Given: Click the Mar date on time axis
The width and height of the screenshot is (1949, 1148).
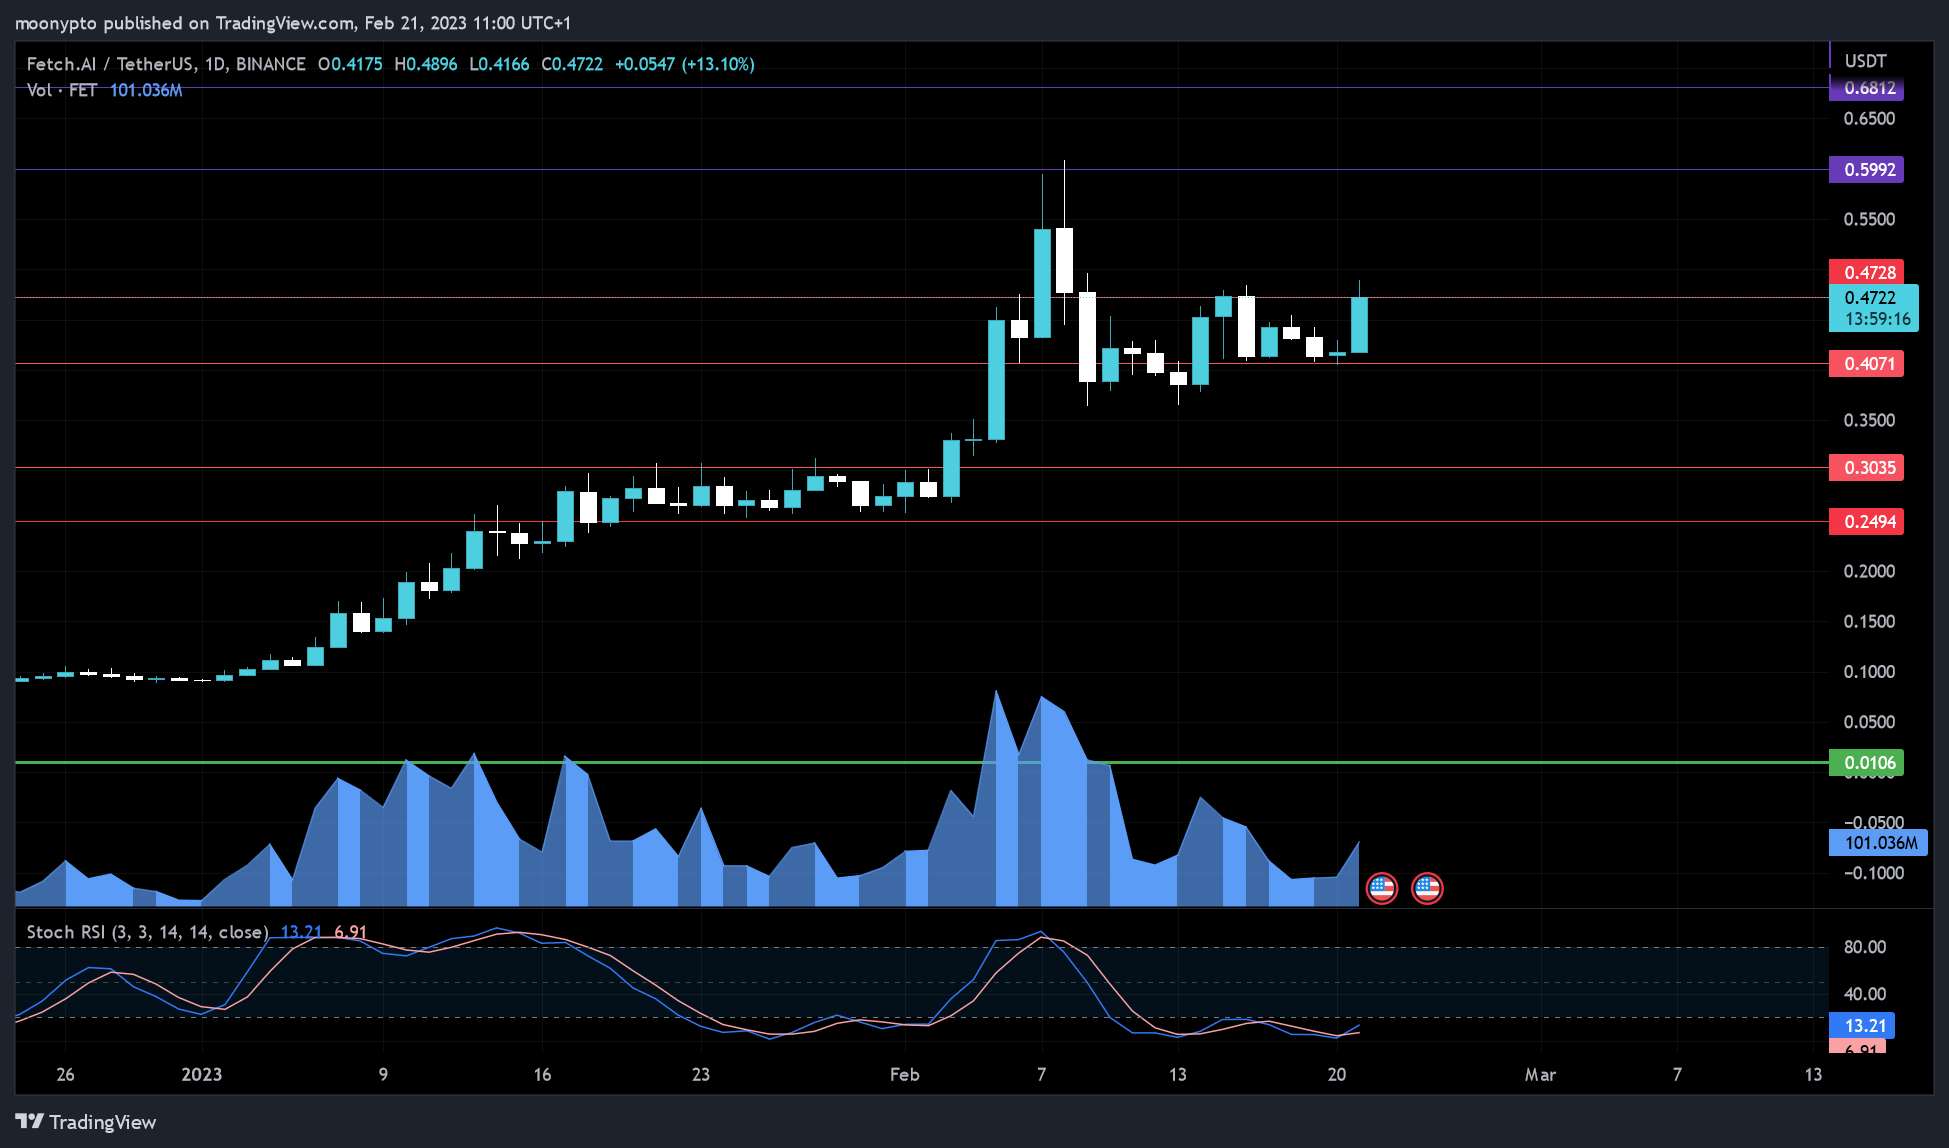Looking at the screenshot, I should point(1540,1075).
